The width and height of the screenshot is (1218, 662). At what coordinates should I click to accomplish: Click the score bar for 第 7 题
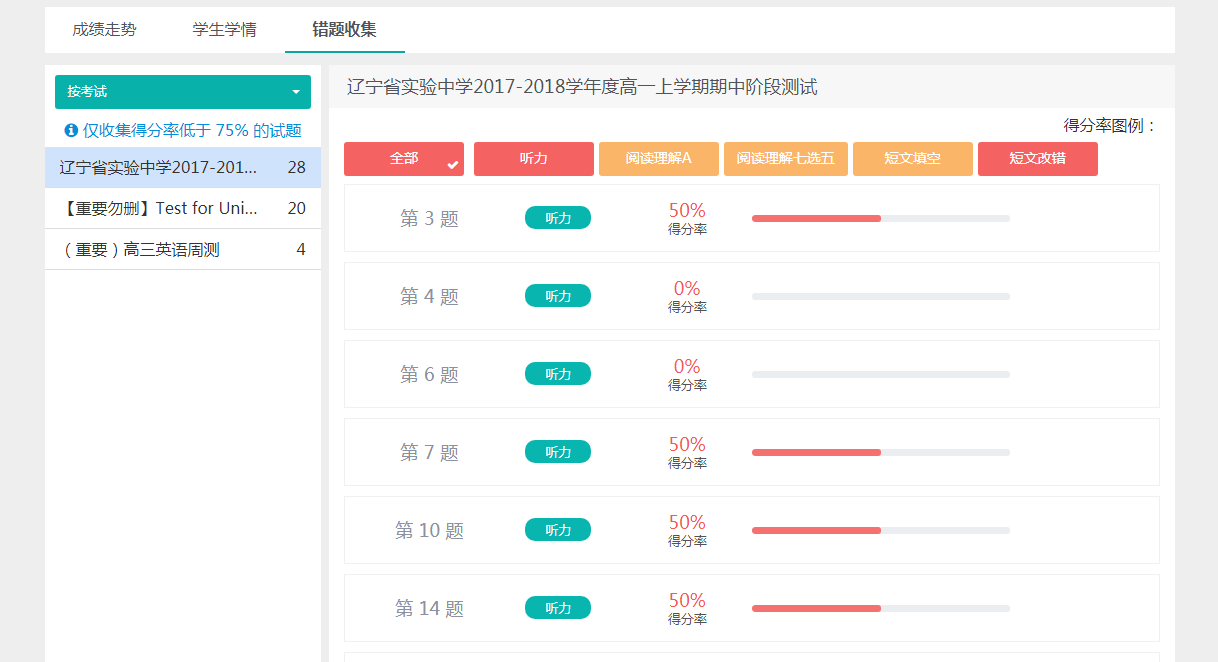[x=881, y=452]
